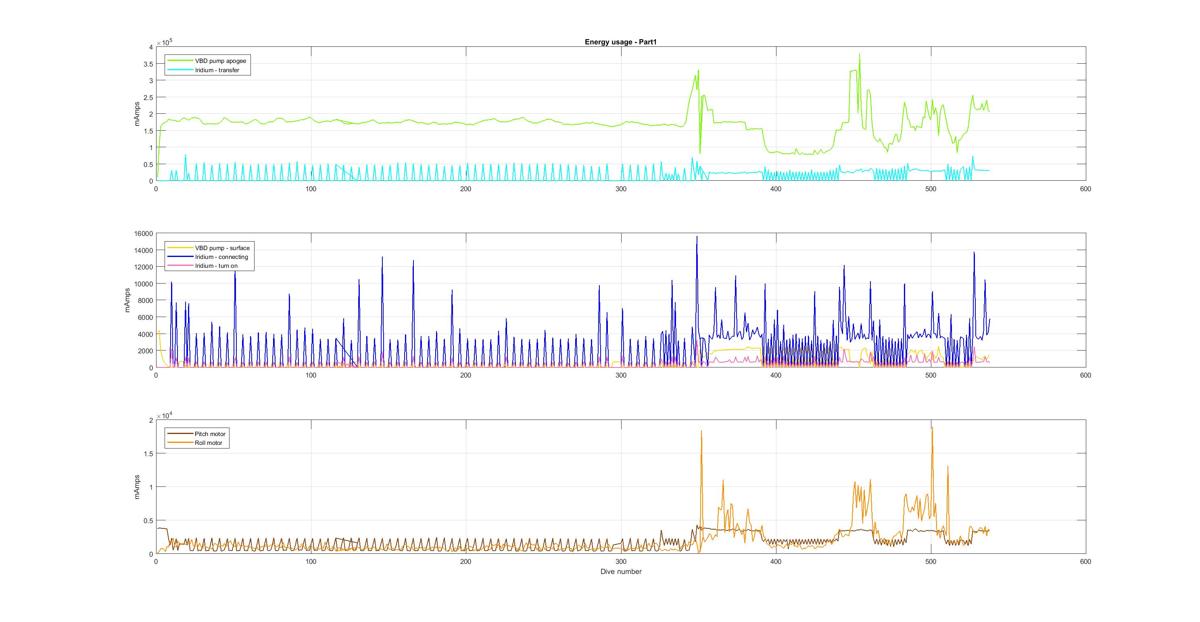Click the "×10⁵" exponent label of top plot
The height and width of the screenshot is (622, 1200).
pyautogui.click(x=164, y=41)
